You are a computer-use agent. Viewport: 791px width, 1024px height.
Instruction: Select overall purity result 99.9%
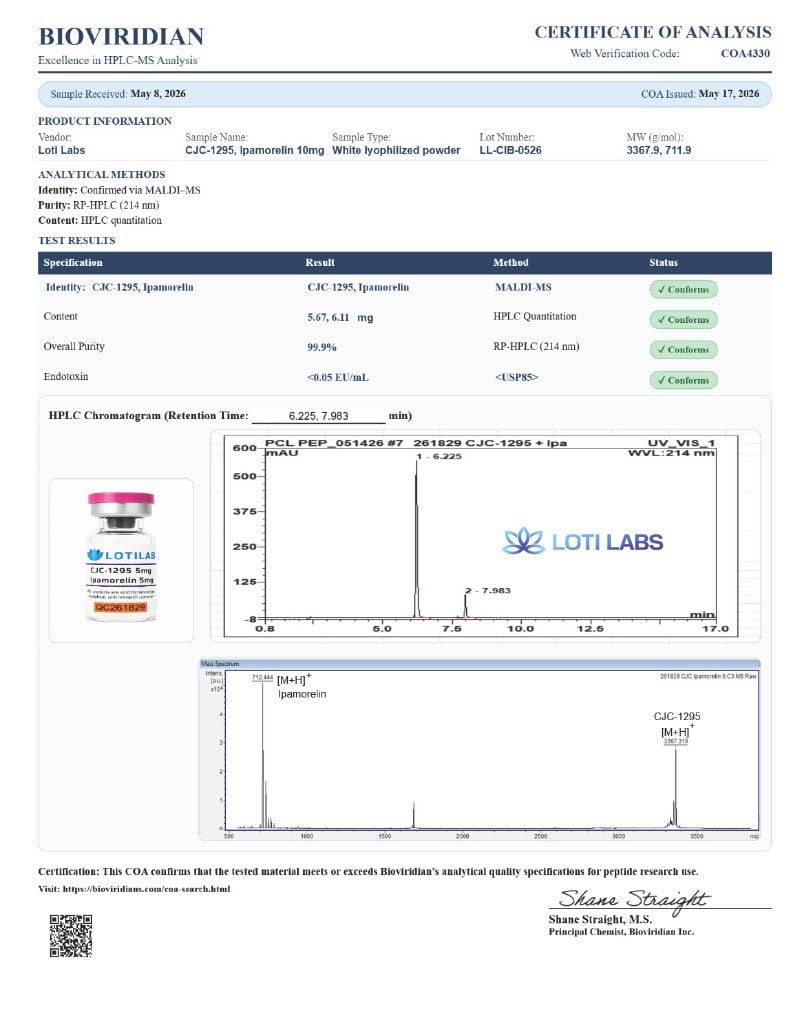322,347
